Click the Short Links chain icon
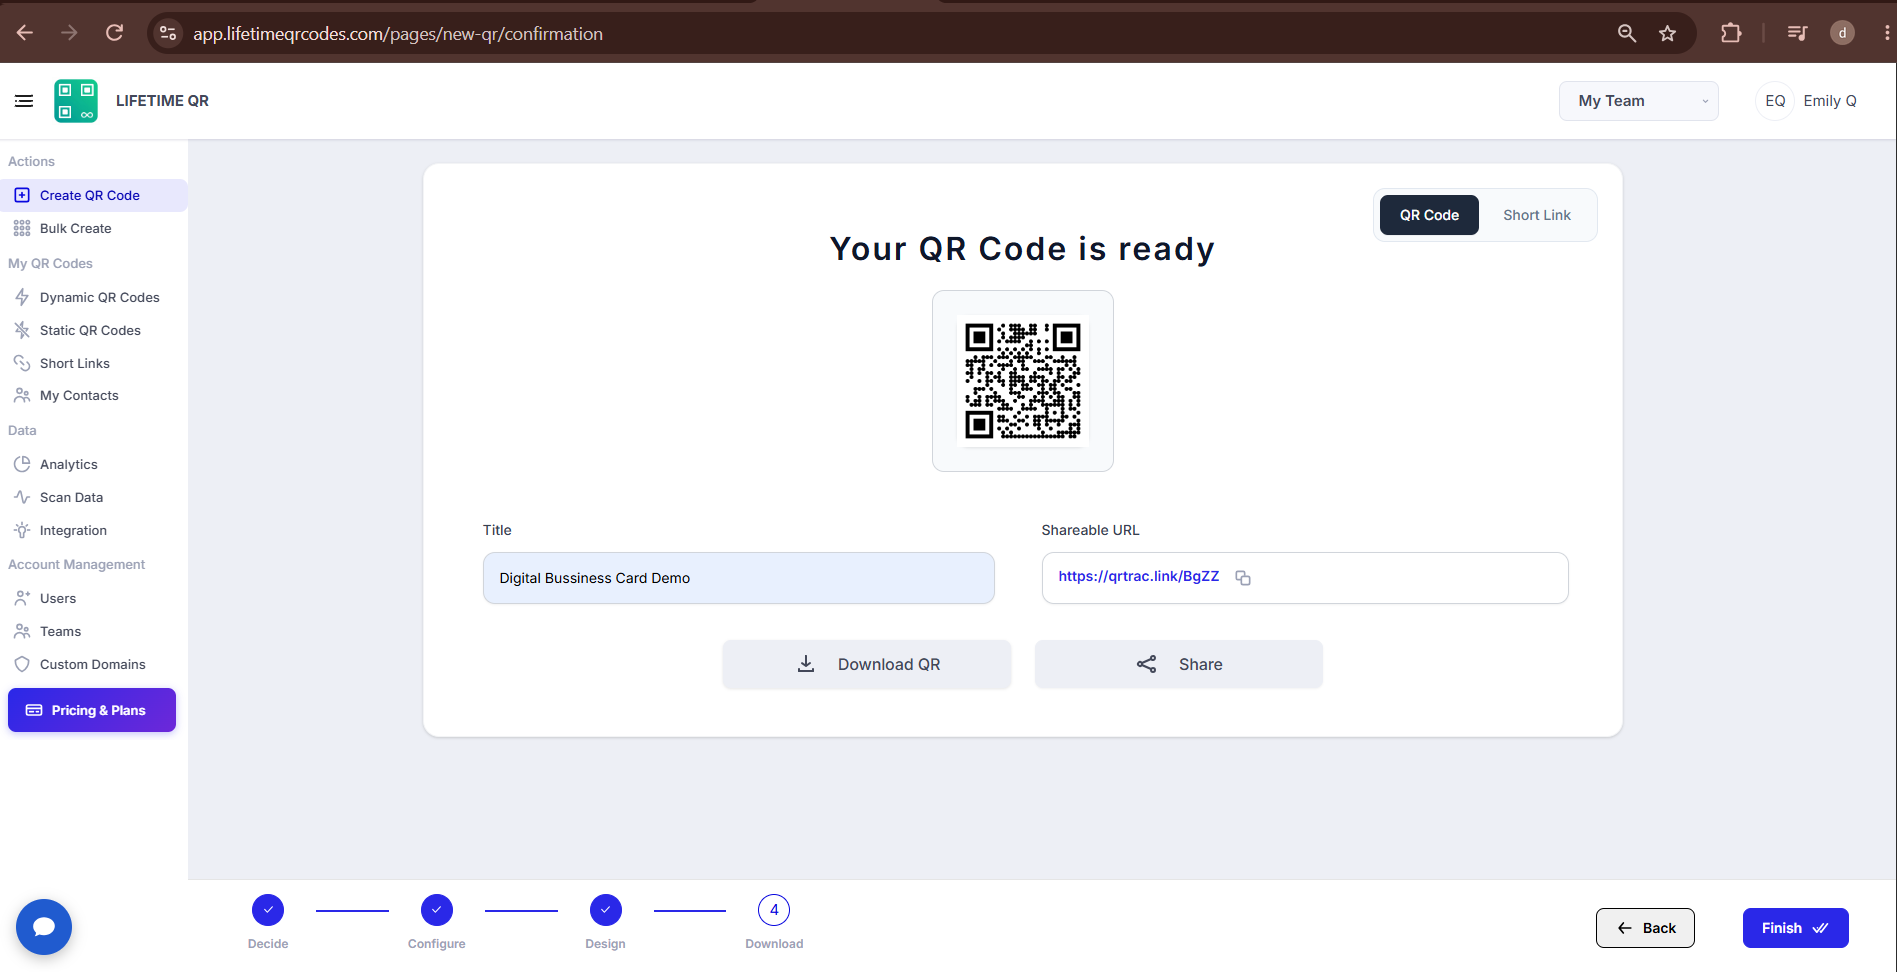The image size is (1897, 972). (x=22, y=363)
